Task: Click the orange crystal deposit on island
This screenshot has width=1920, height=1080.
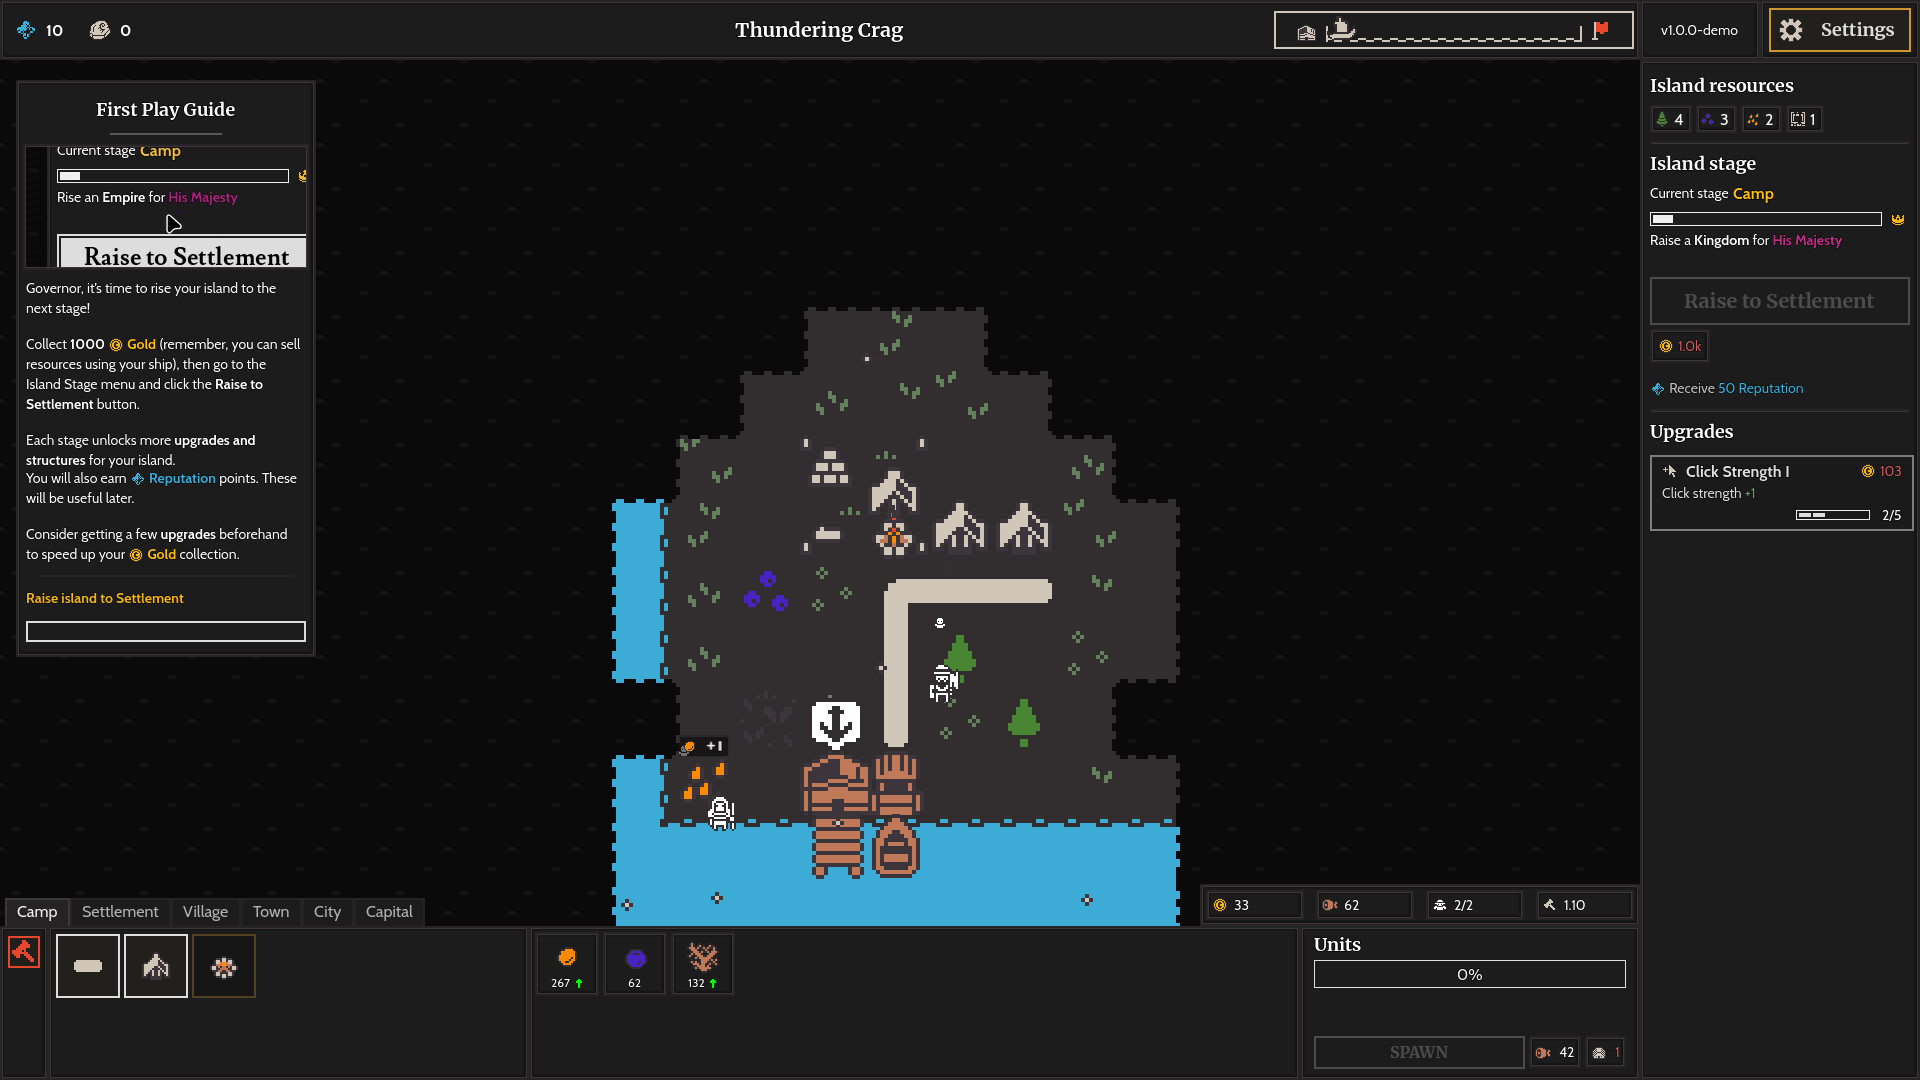Action: coord(703,781)
